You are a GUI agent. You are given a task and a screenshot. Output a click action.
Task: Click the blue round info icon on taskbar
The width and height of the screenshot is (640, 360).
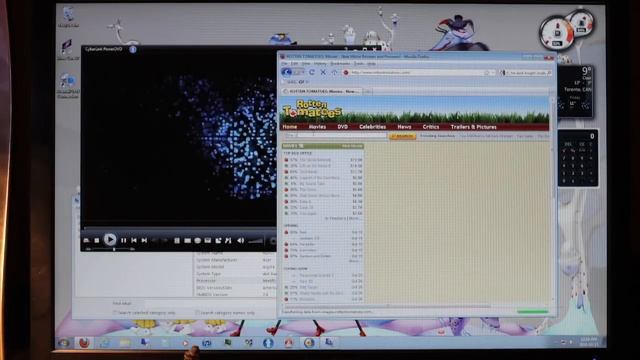(x=268, y=343)
